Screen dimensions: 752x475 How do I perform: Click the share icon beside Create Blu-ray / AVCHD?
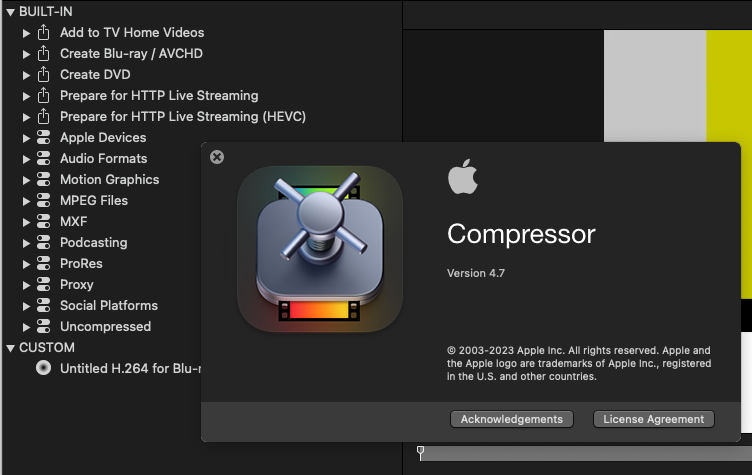(x=43, y=53)
